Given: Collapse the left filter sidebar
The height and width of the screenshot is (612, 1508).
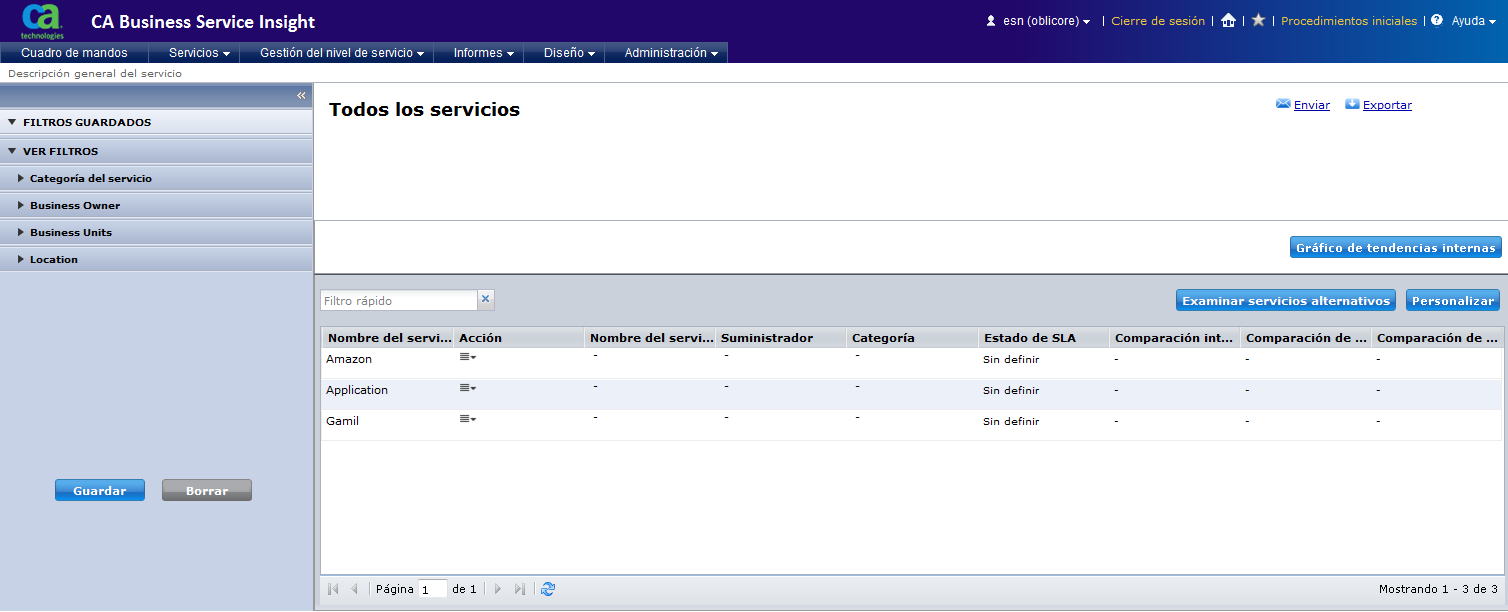Looking at the screenshot, I should pyautogui.click(x=301, y=95).
